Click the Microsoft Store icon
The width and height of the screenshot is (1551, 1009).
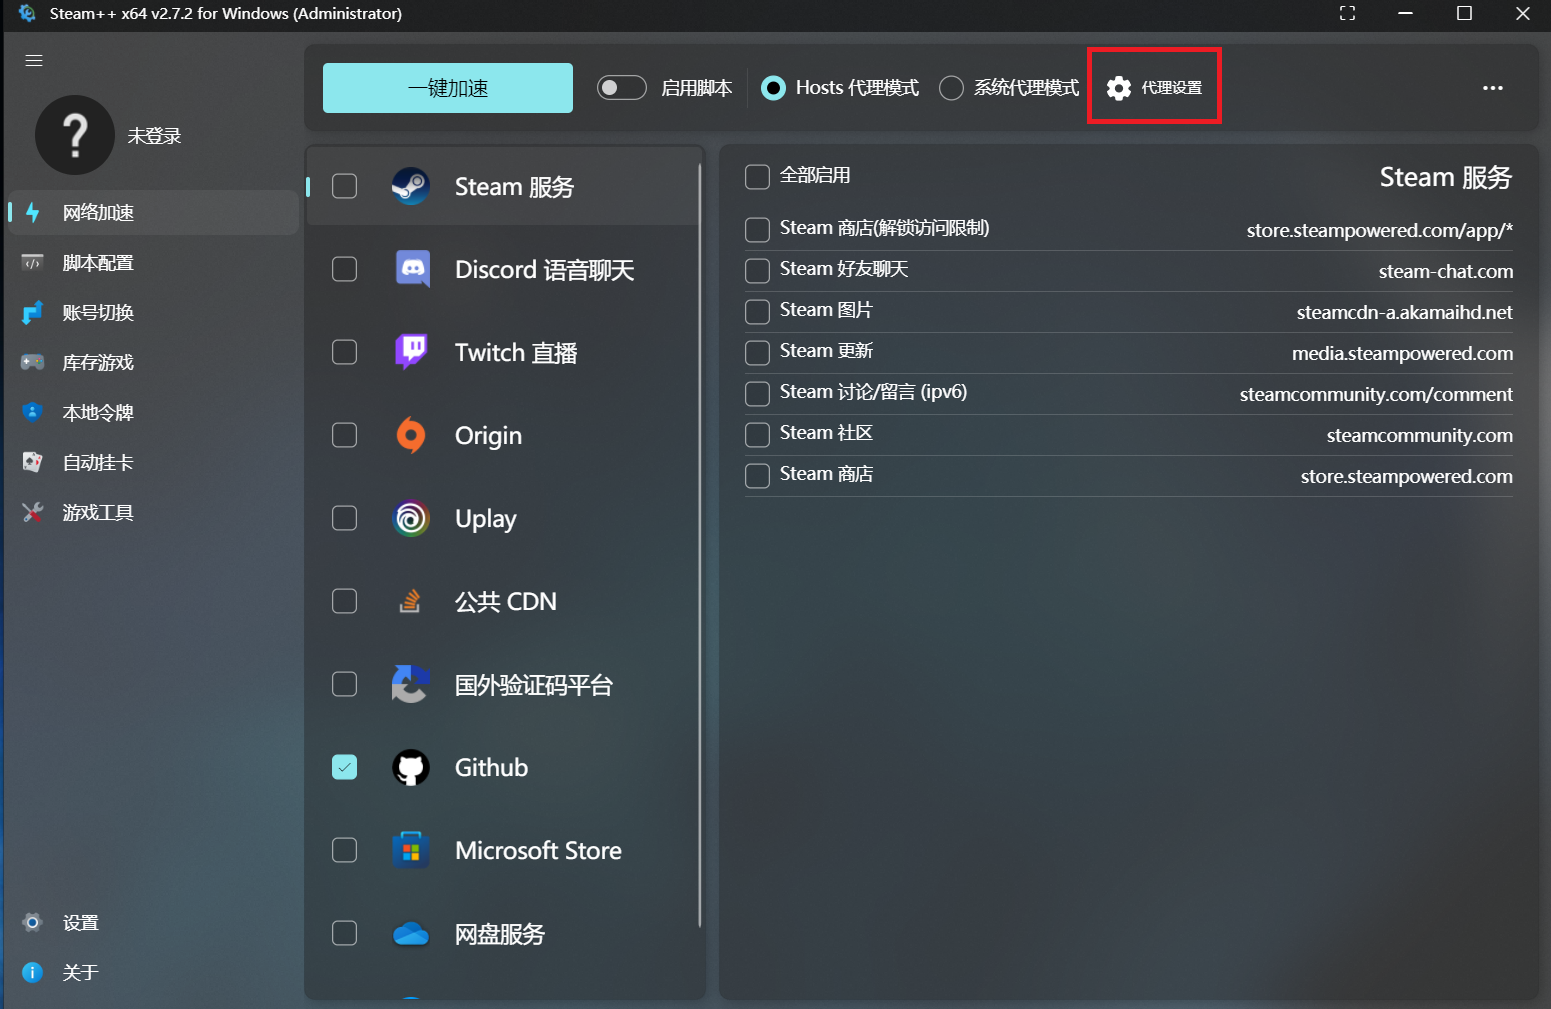(411, 850)
